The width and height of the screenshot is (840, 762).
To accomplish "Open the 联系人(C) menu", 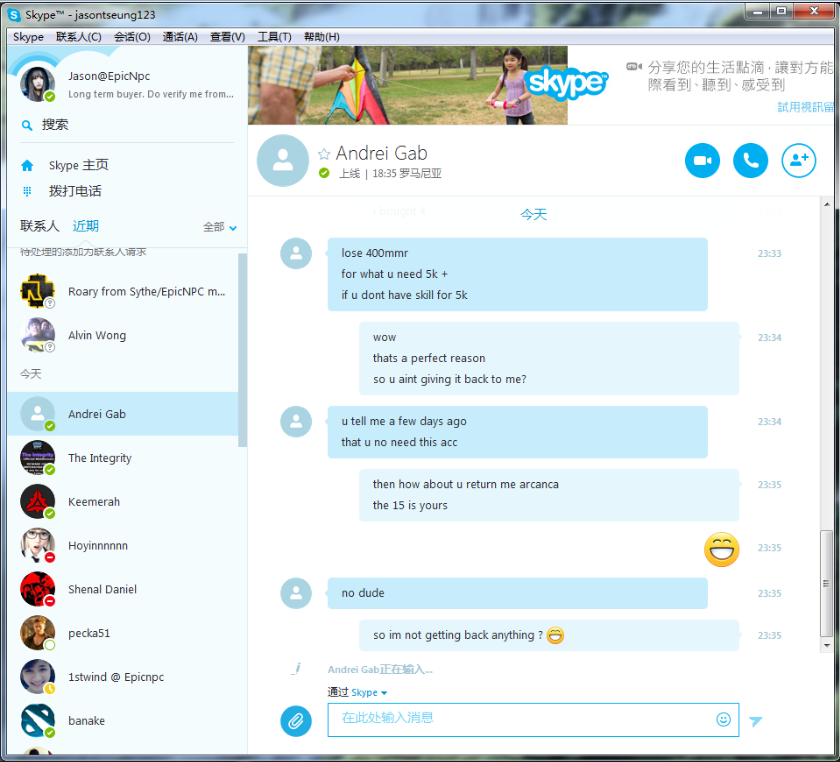I will click(79, 37).
